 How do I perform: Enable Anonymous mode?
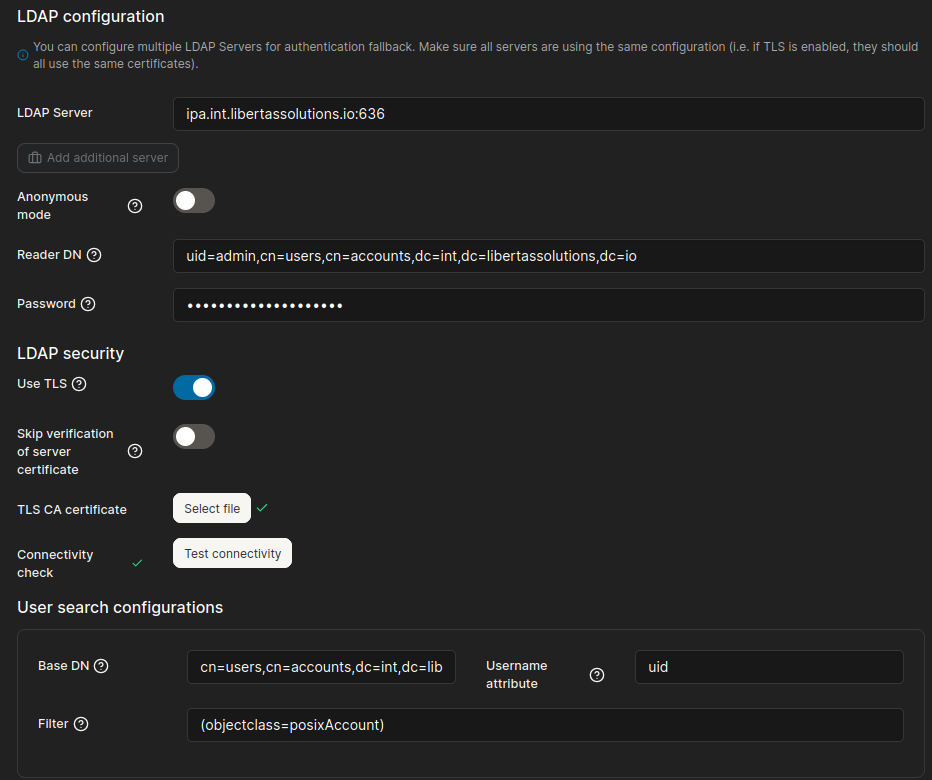pyautogui.click(x=194, y=200)
